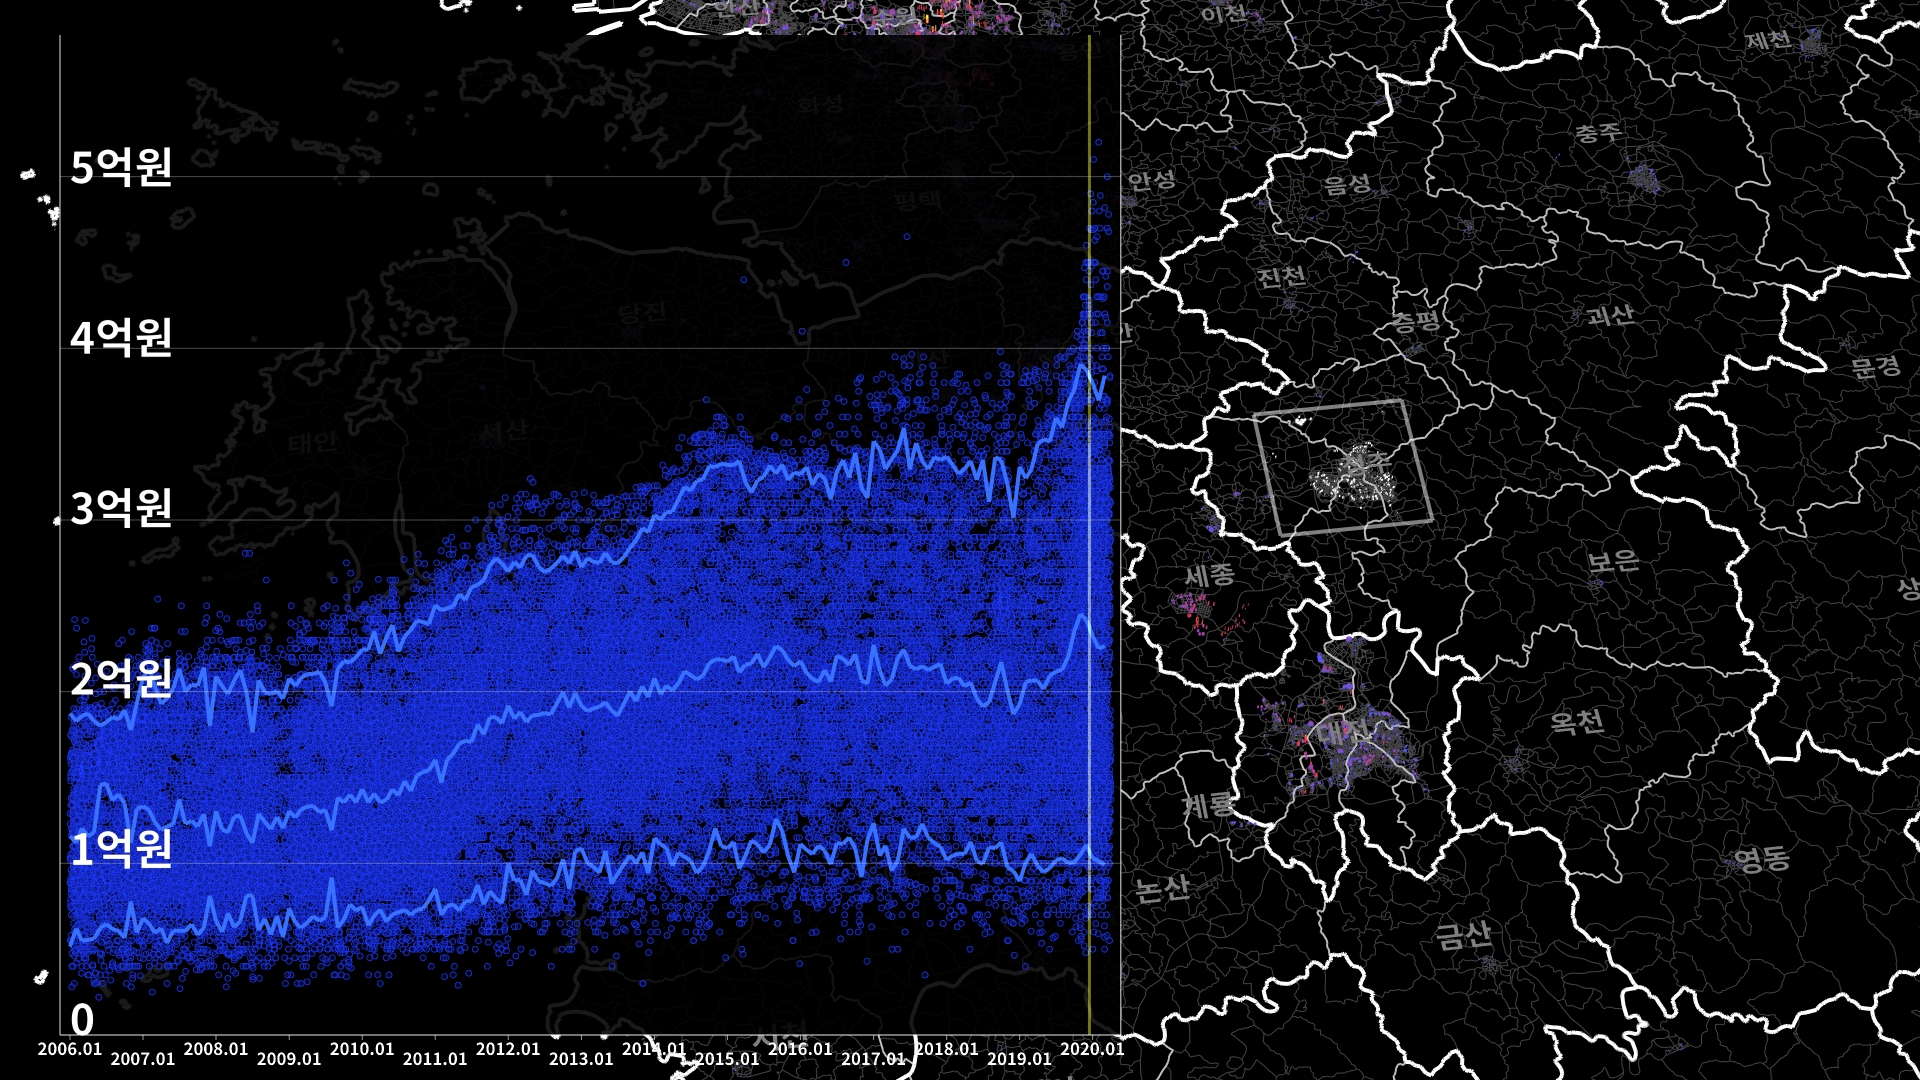This screenshot has width=1920, height=1080.
Task: Click the 1억원 price axis label
Action: click(x=121, y=849)
